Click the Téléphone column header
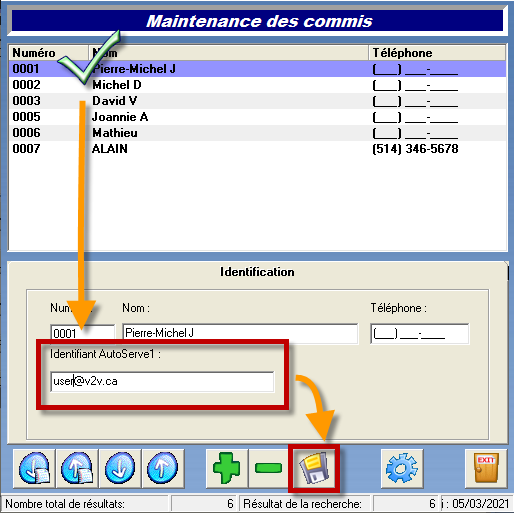 (x=437, y=53)
